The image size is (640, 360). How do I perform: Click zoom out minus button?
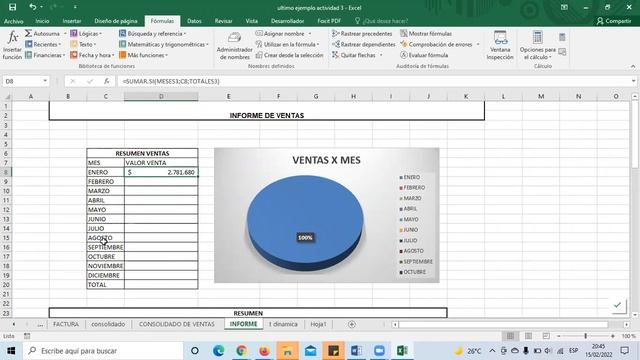click(x=559, y=336)
